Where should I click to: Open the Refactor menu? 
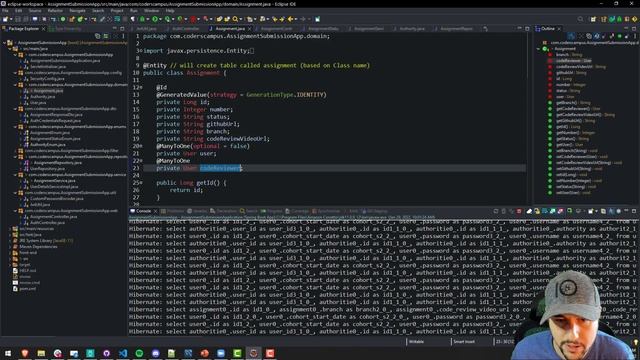click(x=55, y=11)
